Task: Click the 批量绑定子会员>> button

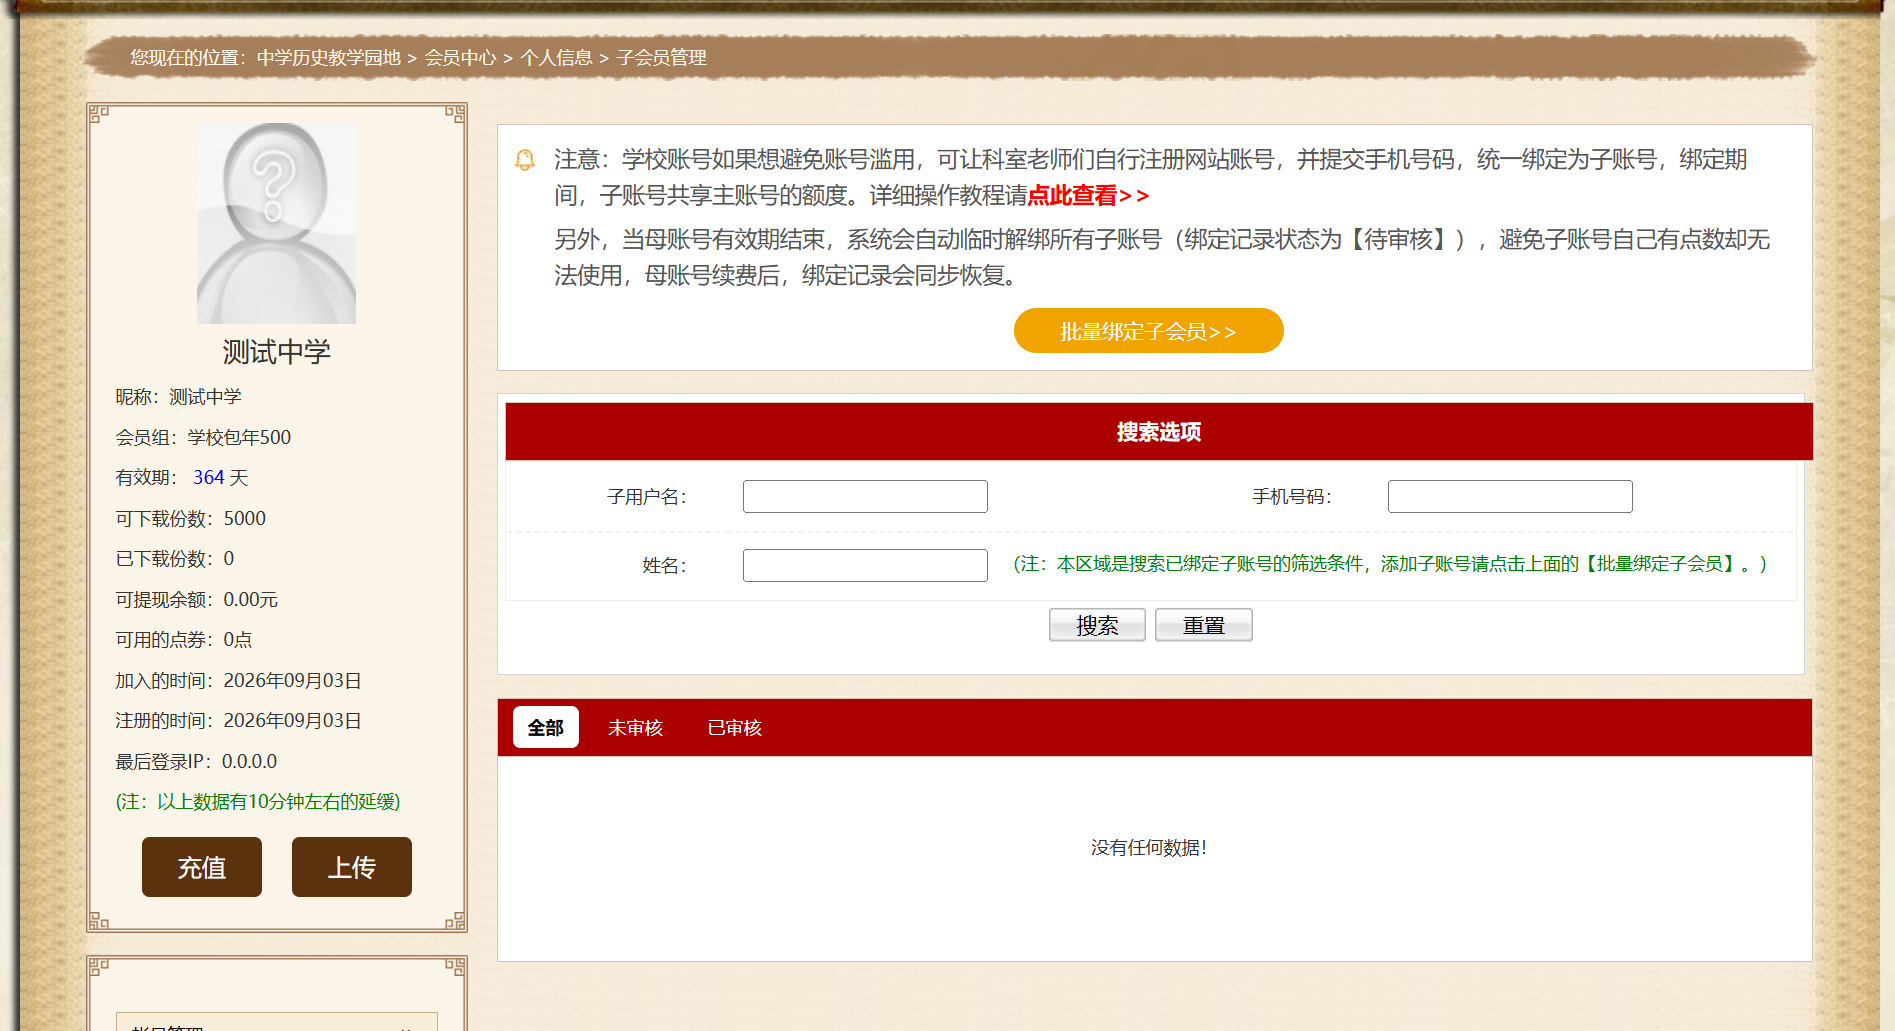Action: click(1148, 331)
